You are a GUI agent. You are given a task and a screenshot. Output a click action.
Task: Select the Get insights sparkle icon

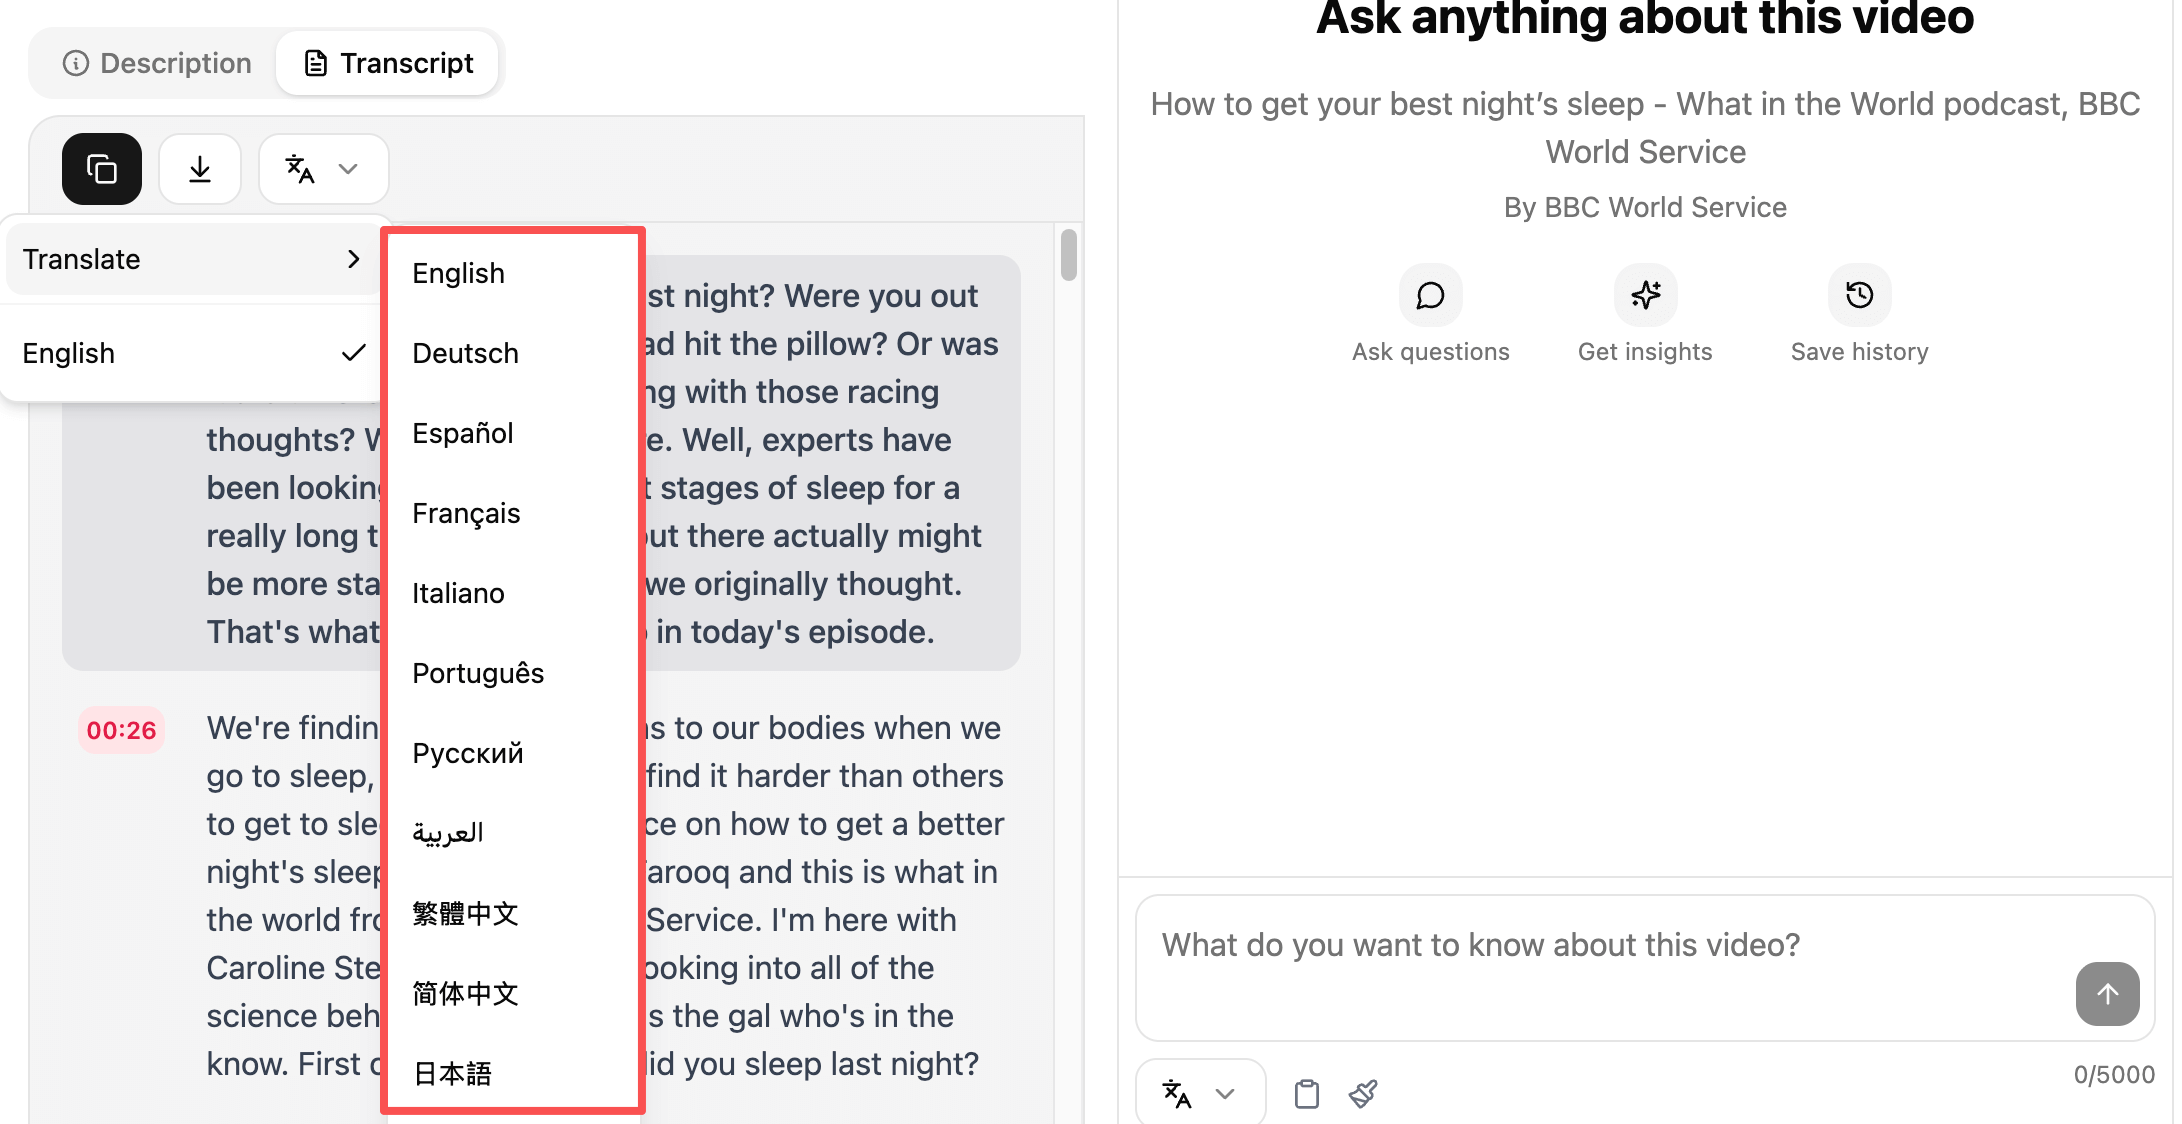(x=1644, y=295)
